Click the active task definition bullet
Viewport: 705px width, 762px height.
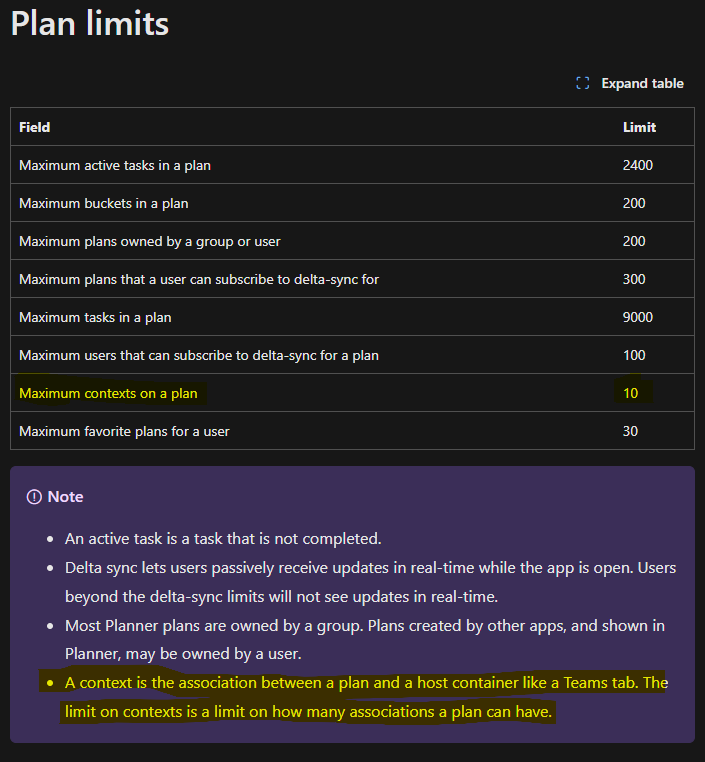[223, 538]
